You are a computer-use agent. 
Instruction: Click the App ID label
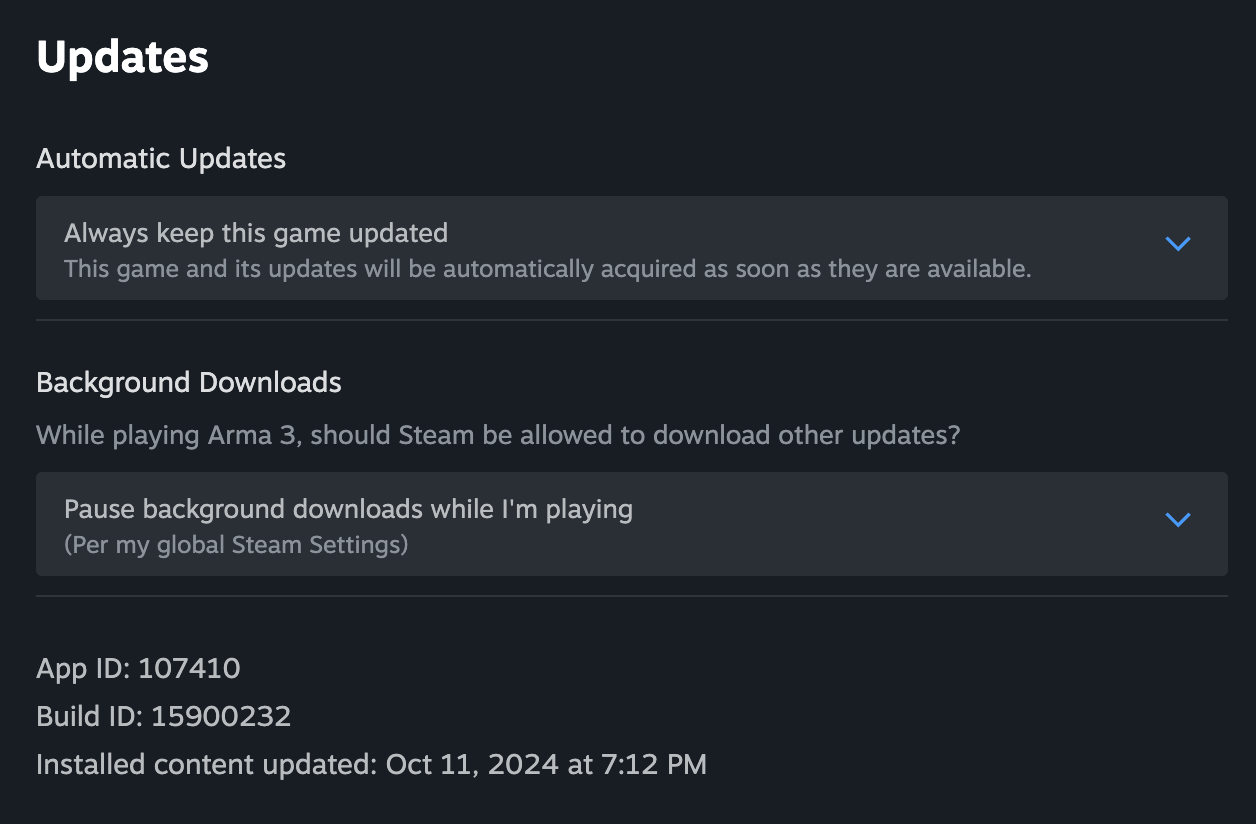(x=84, y=668)
